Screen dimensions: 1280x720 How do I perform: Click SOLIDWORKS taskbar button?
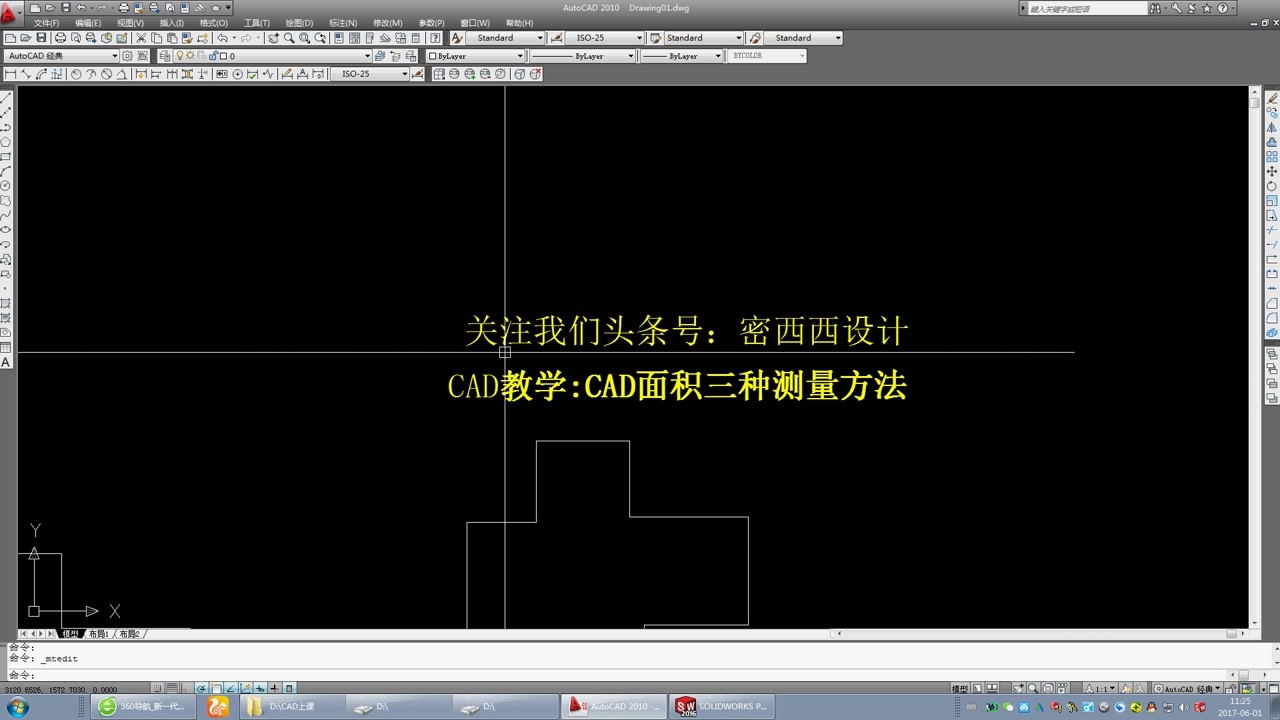coord(721,707)
